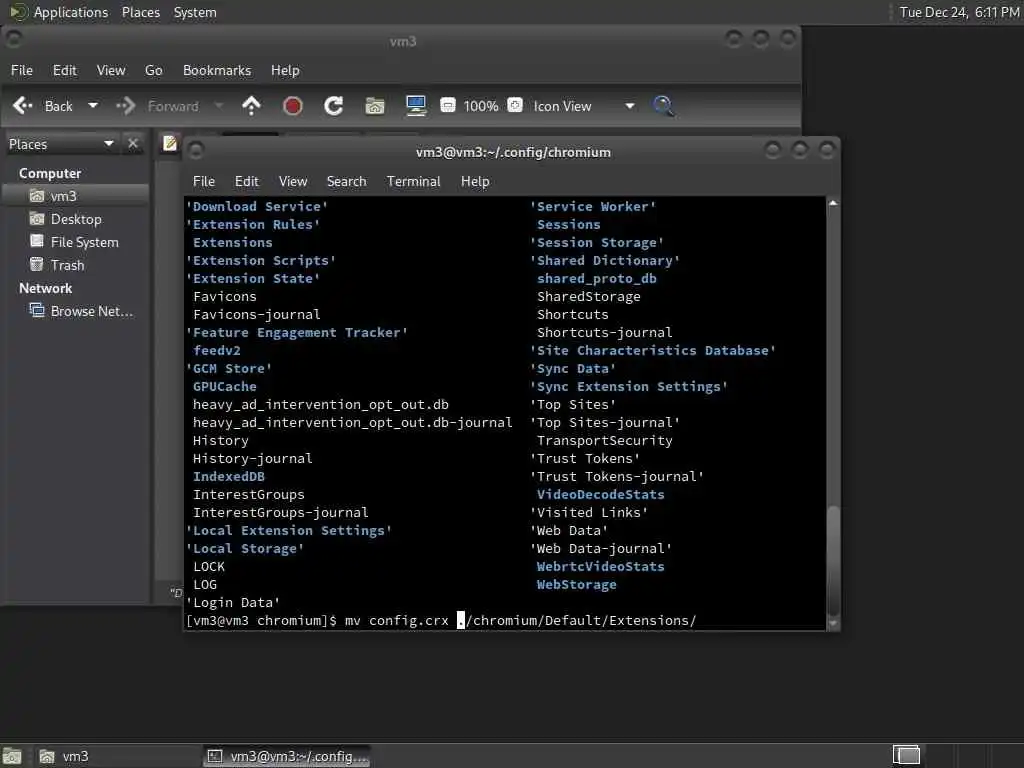Close the Places sidebar pane

(133, 144)
